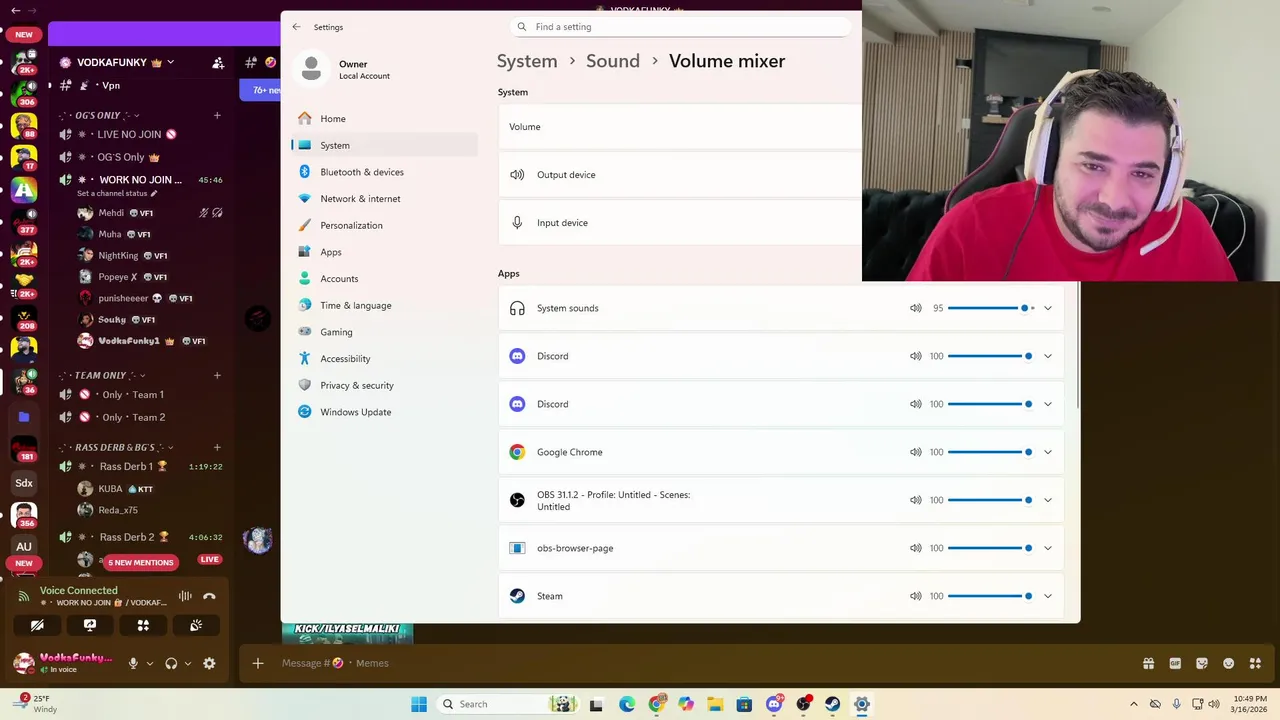Open the Sdx server icon in Discord
1280x720 pixels.
pyautogui.click(x=24, y=483)
